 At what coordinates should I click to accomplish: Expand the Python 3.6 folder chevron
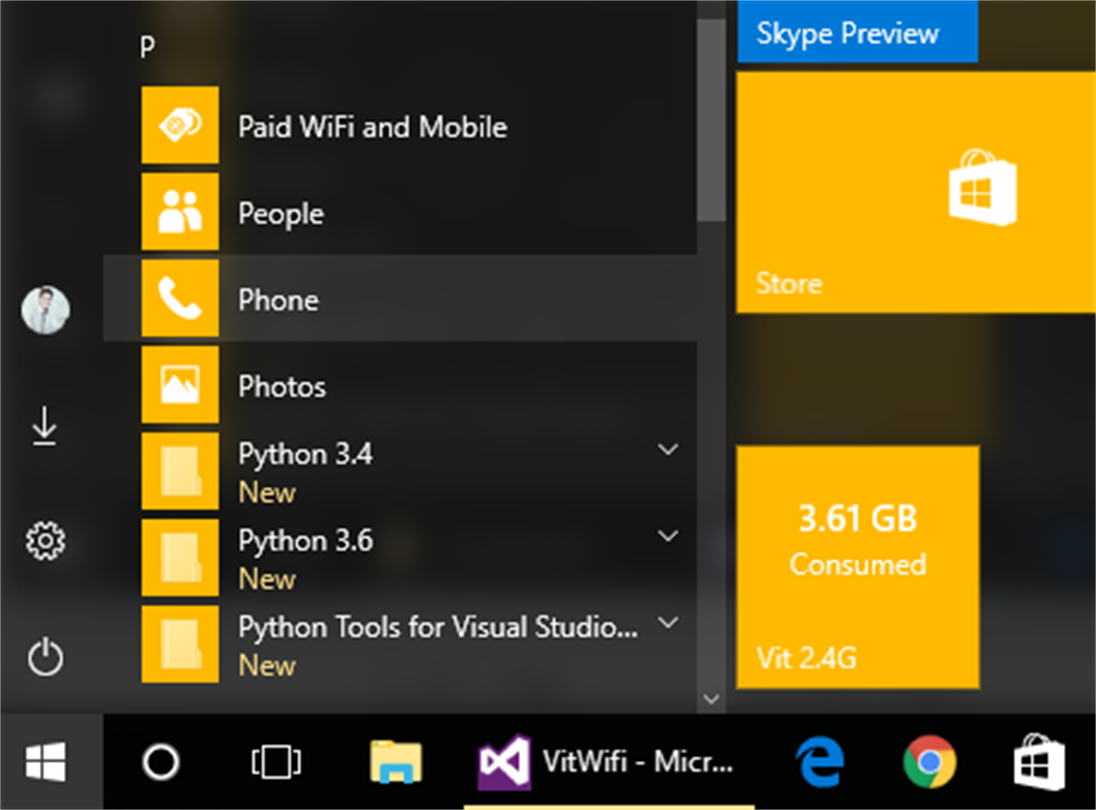[x=668, y=536]
